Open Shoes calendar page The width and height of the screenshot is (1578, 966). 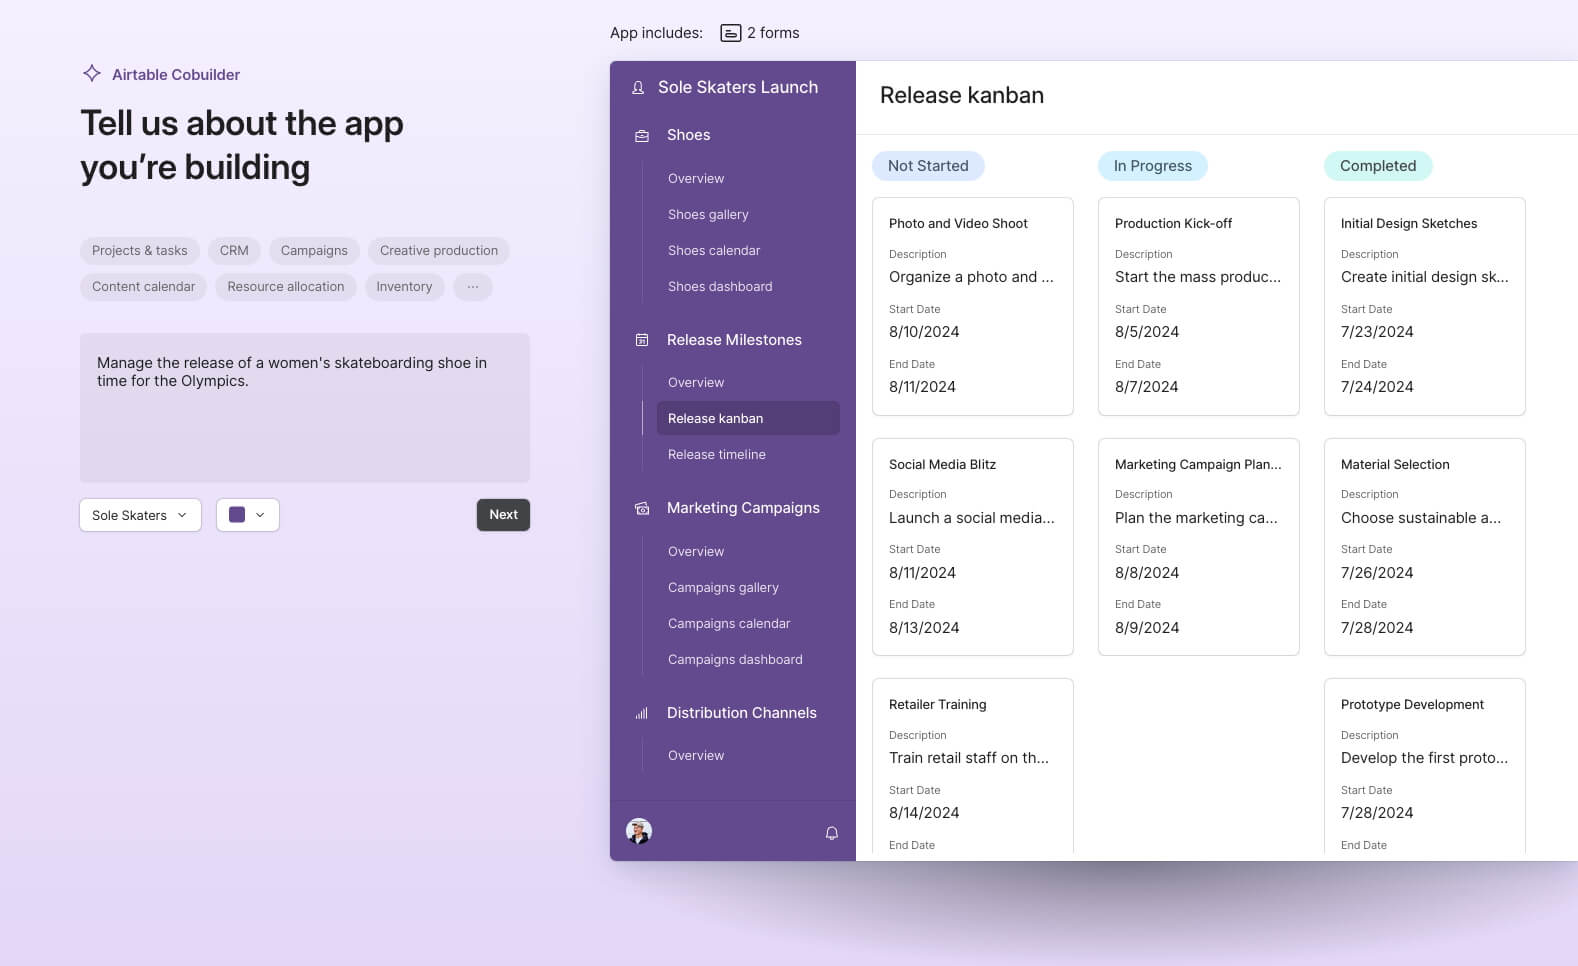pyautogui.click(x=714, y=250)
